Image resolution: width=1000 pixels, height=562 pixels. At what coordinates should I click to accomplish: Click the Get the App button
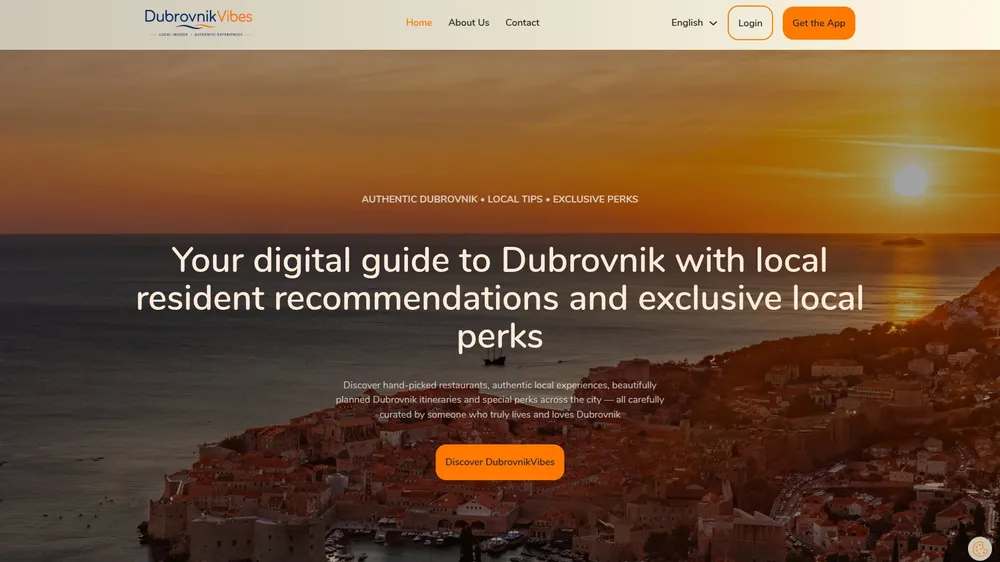tap(819, 23)
